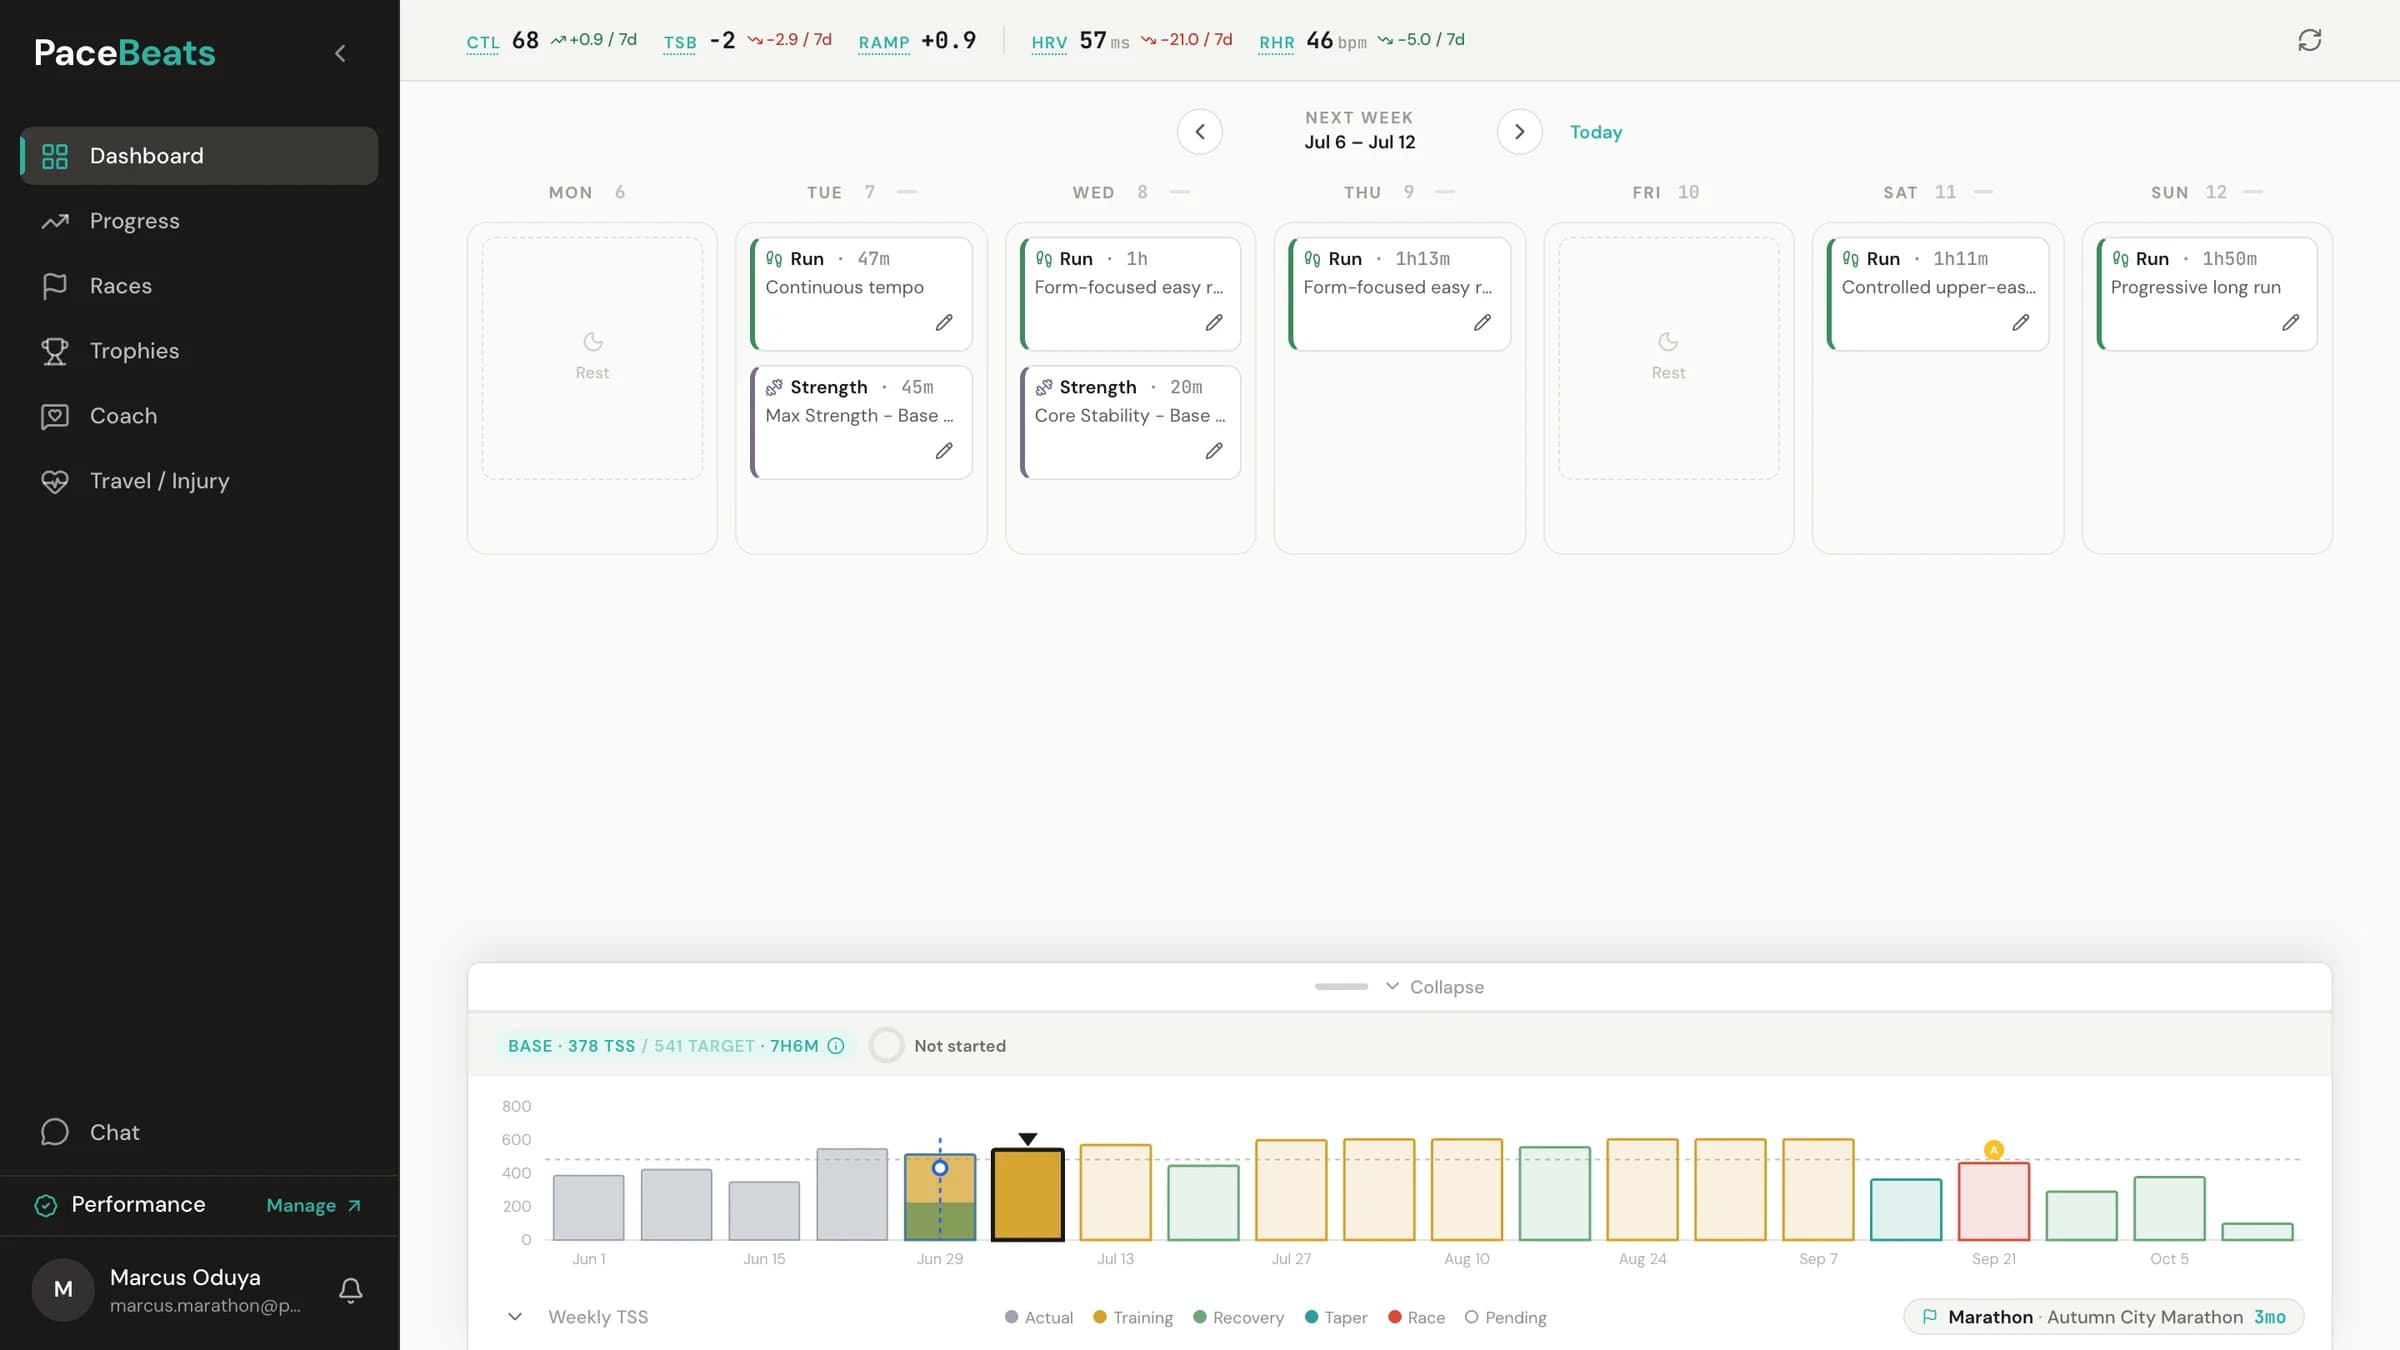The height and width of the screenshot is (1350, 2400).
Task: Open the Dashboard page
Action: [199, 155]
